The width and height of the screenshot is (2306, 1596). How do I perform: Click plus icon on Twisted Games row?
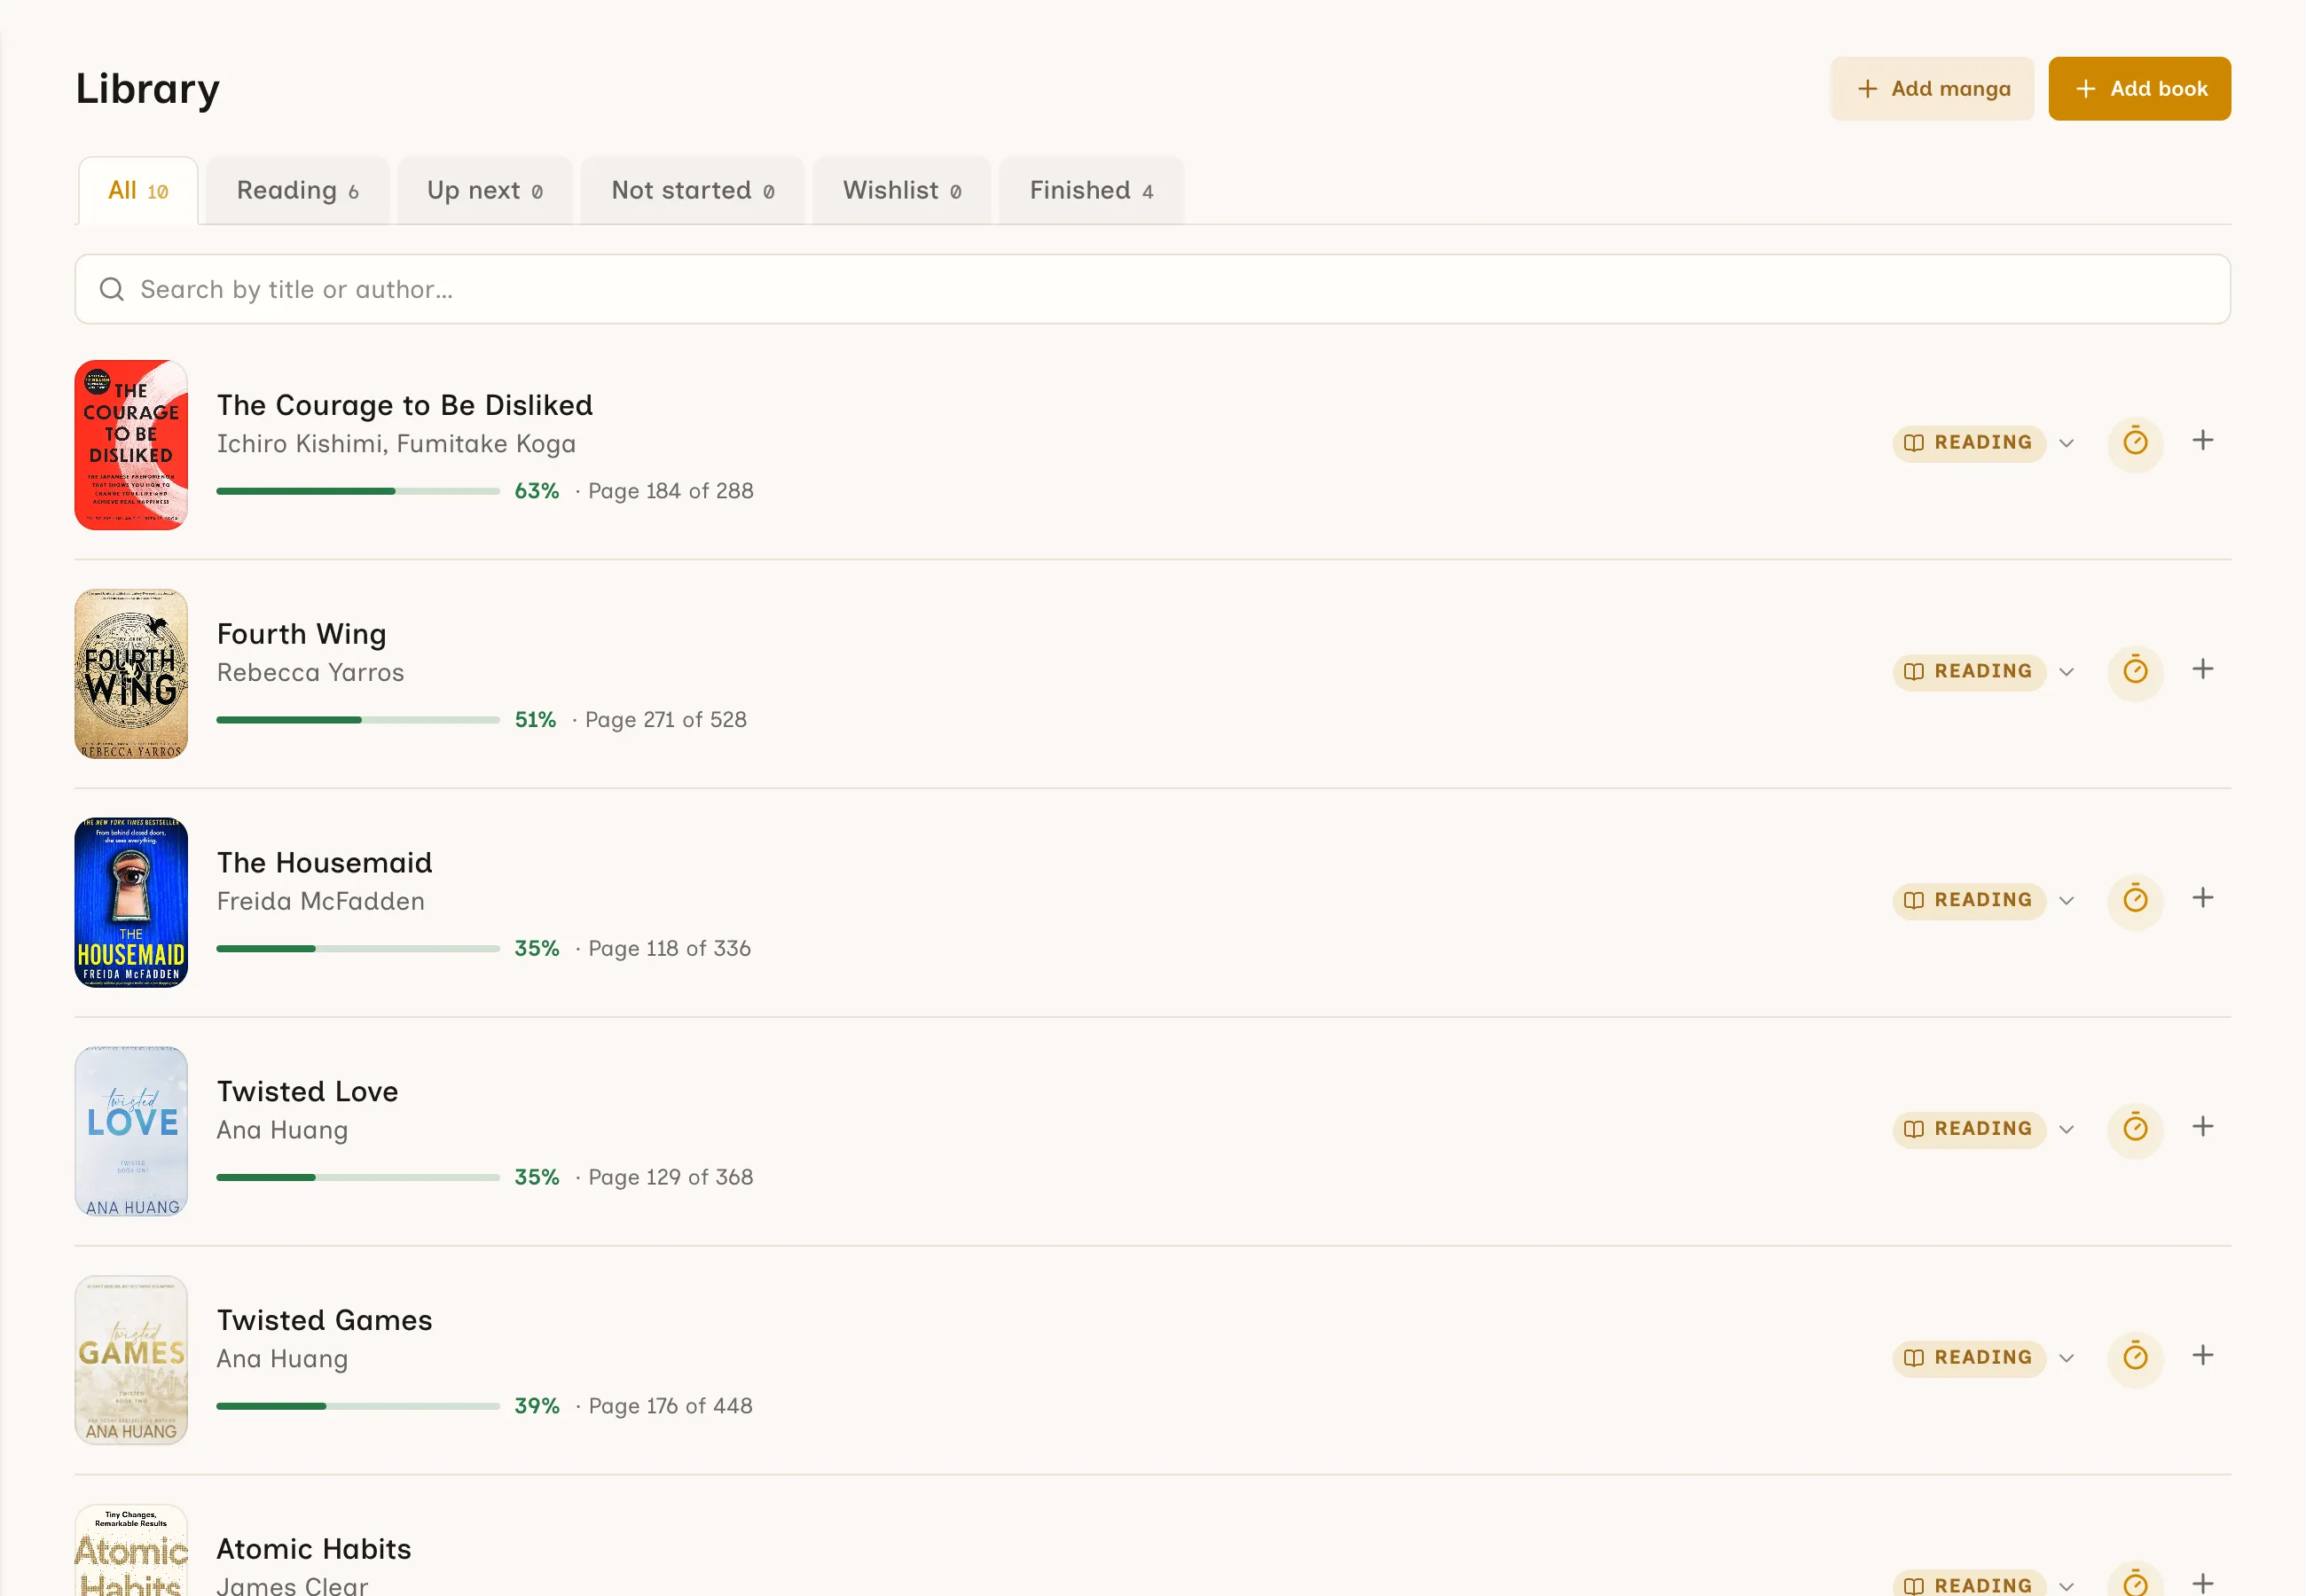point(2202,1356)
